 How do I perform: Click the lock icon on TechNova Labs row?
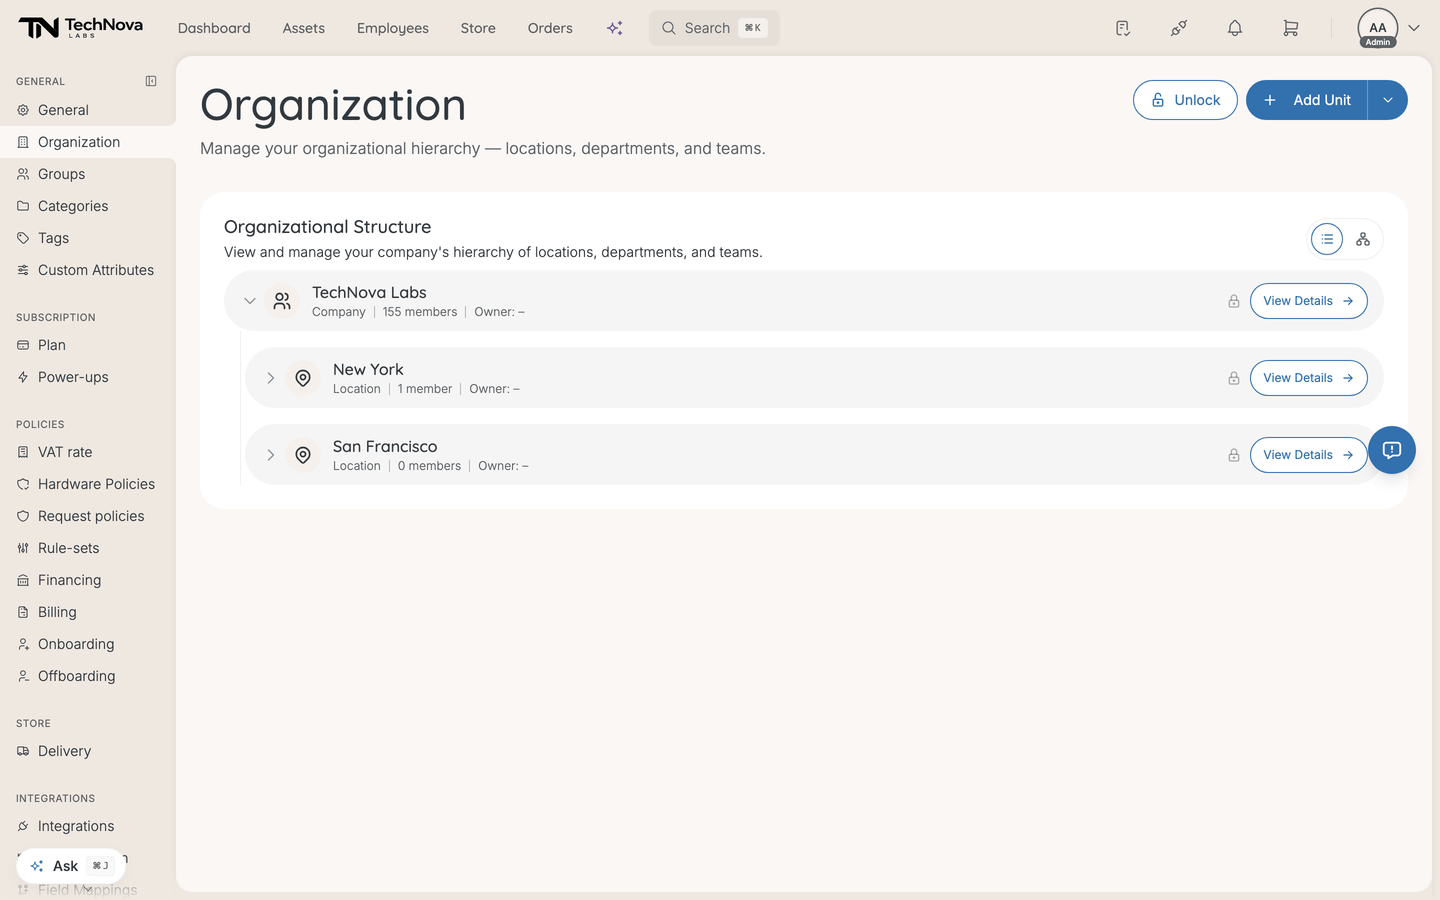tap(1234, 301)
